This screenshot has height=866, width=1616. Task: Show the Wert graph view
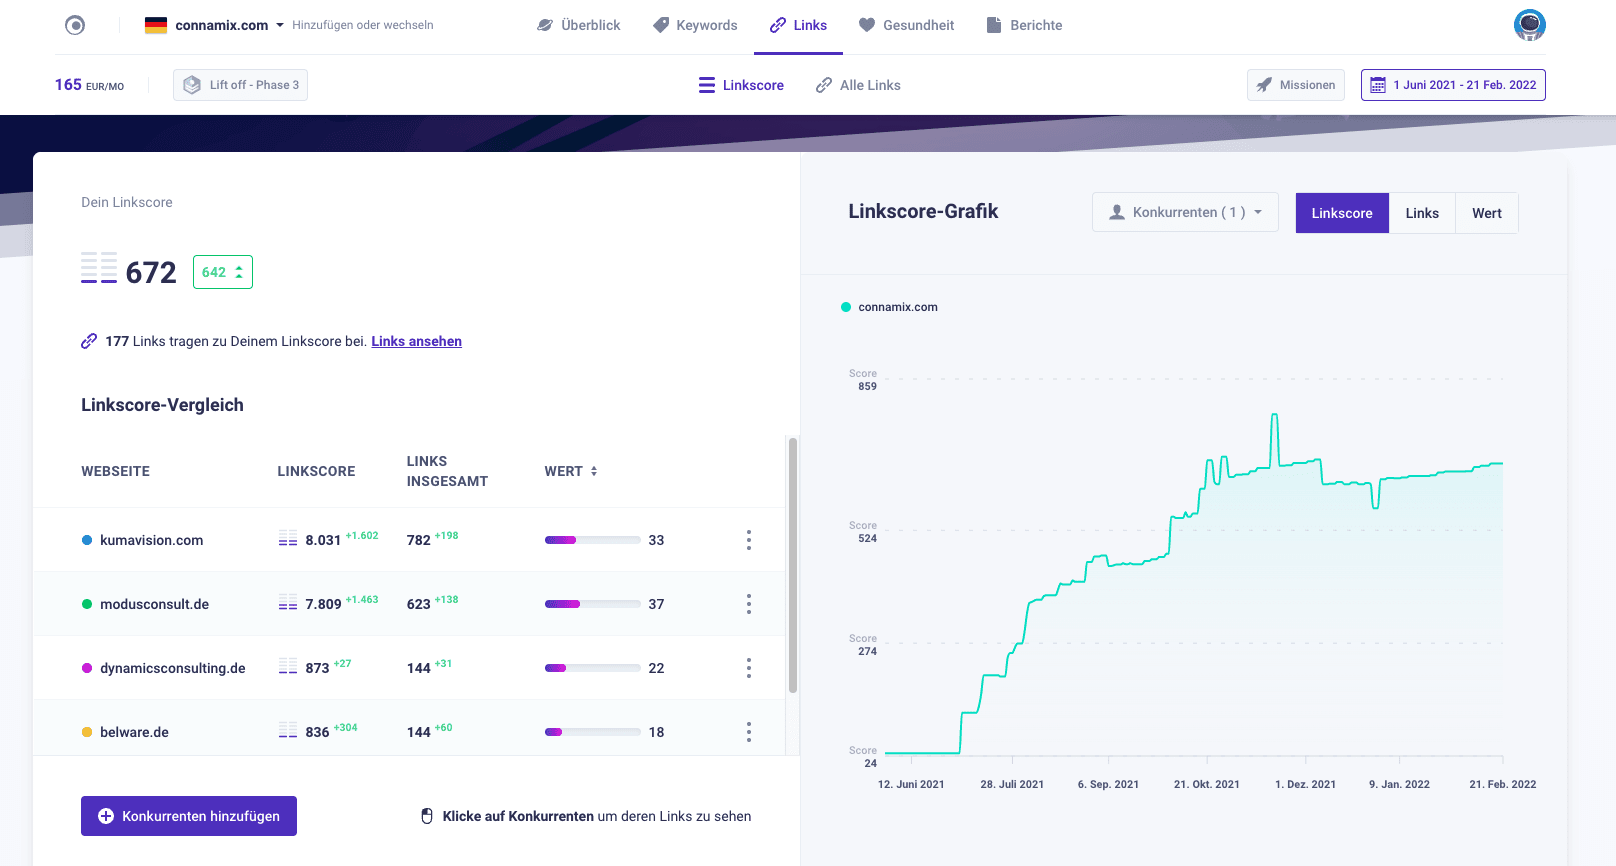(1487, 213)
